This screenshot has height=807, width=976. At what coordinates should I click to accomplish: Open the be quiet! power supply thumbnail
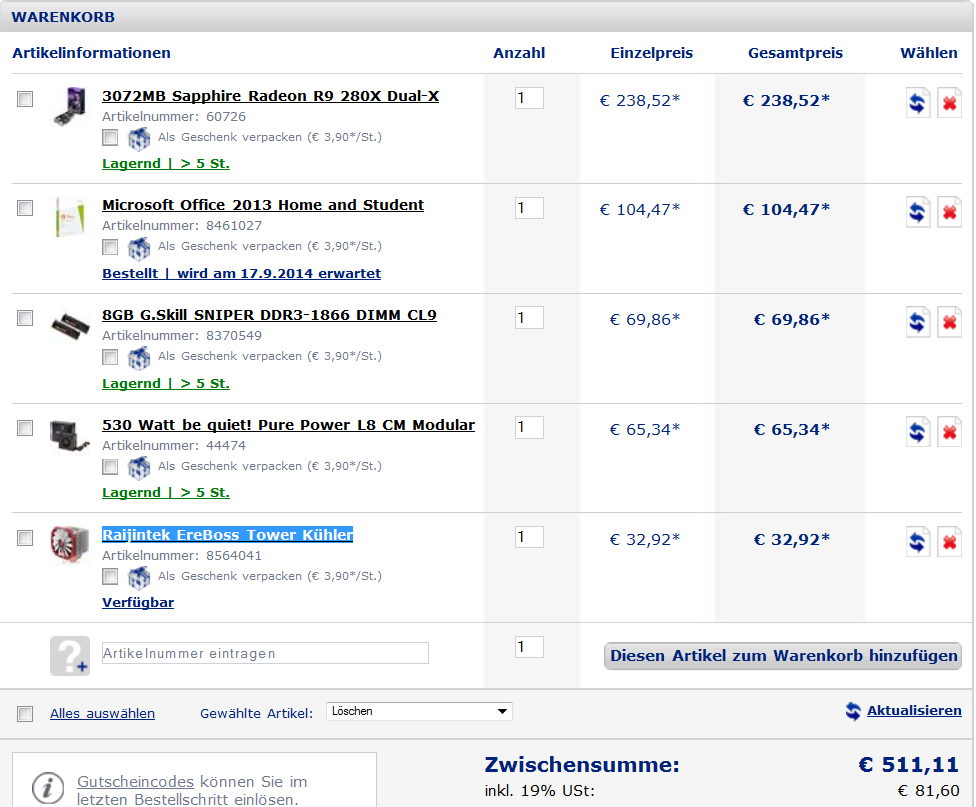(x=69, y=436)
